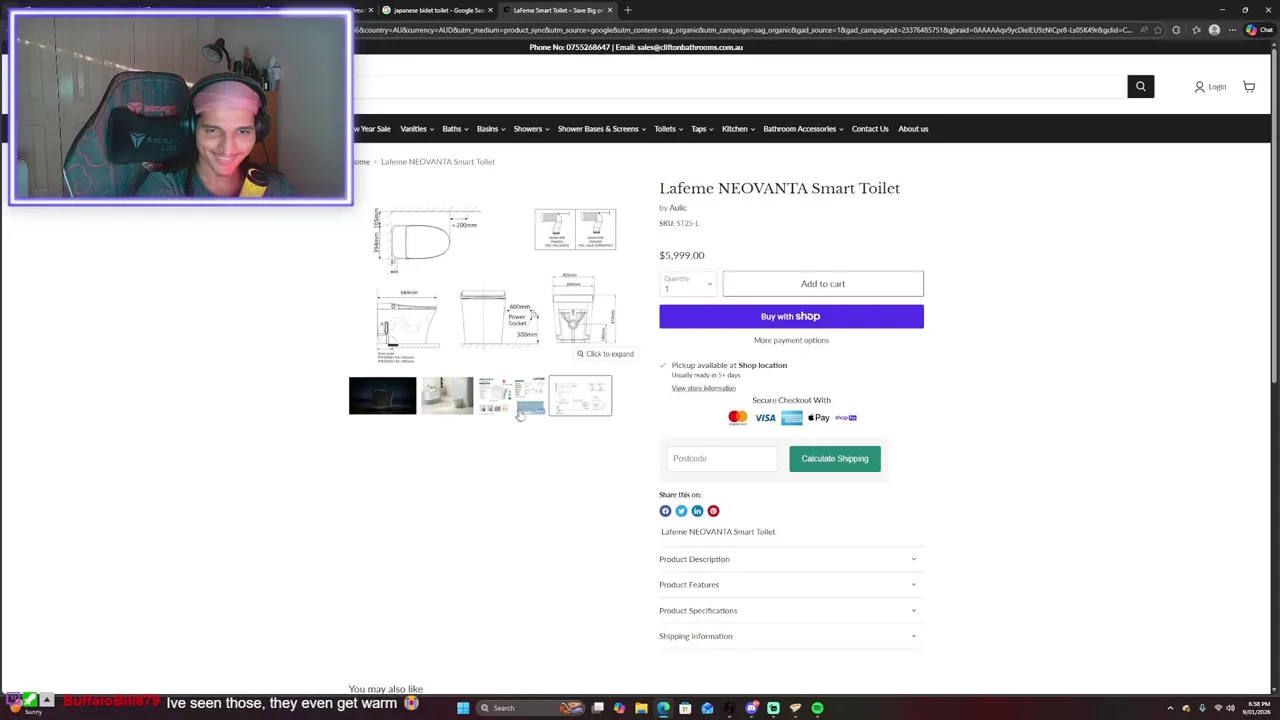Image resolution: width=1280 pixels, height=720 pixels.
Task: Expand the Product Description section
Action: click(x=790, y=559)
